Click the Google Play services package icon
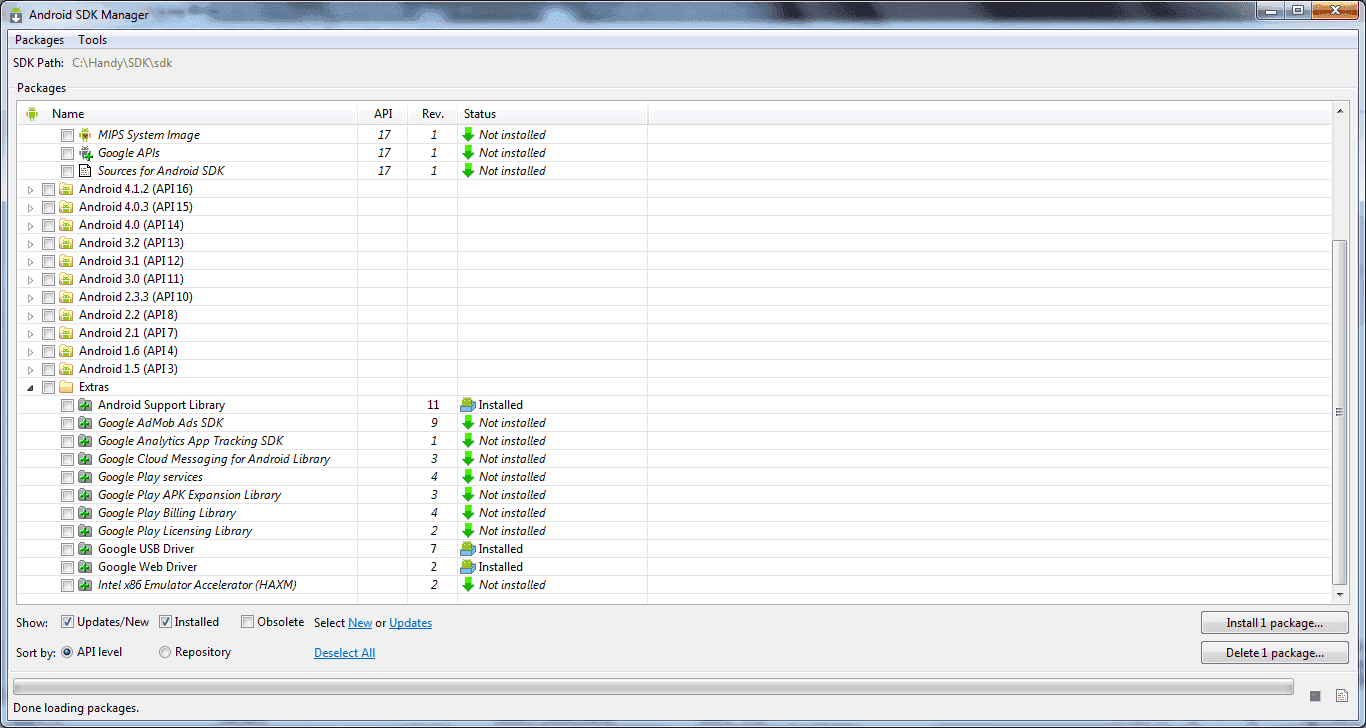The image size is (1366, 728). (x=85, y=477)
